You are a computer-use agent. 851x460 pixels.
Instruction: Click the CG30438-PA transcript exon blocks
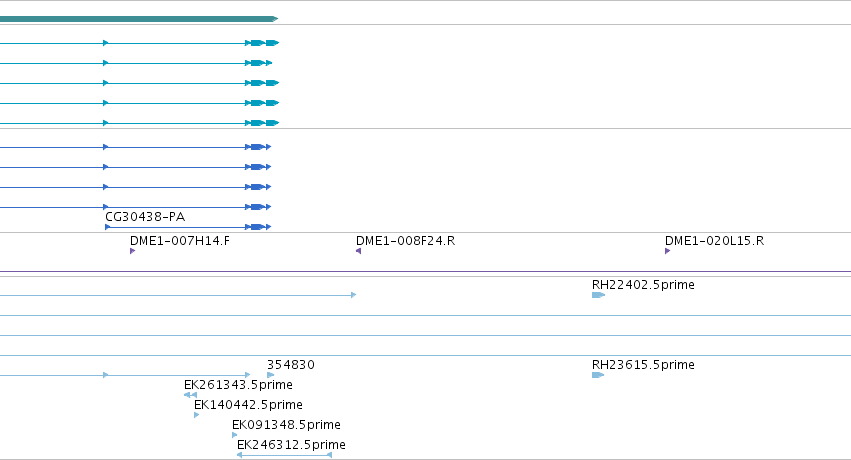point(258,227)
